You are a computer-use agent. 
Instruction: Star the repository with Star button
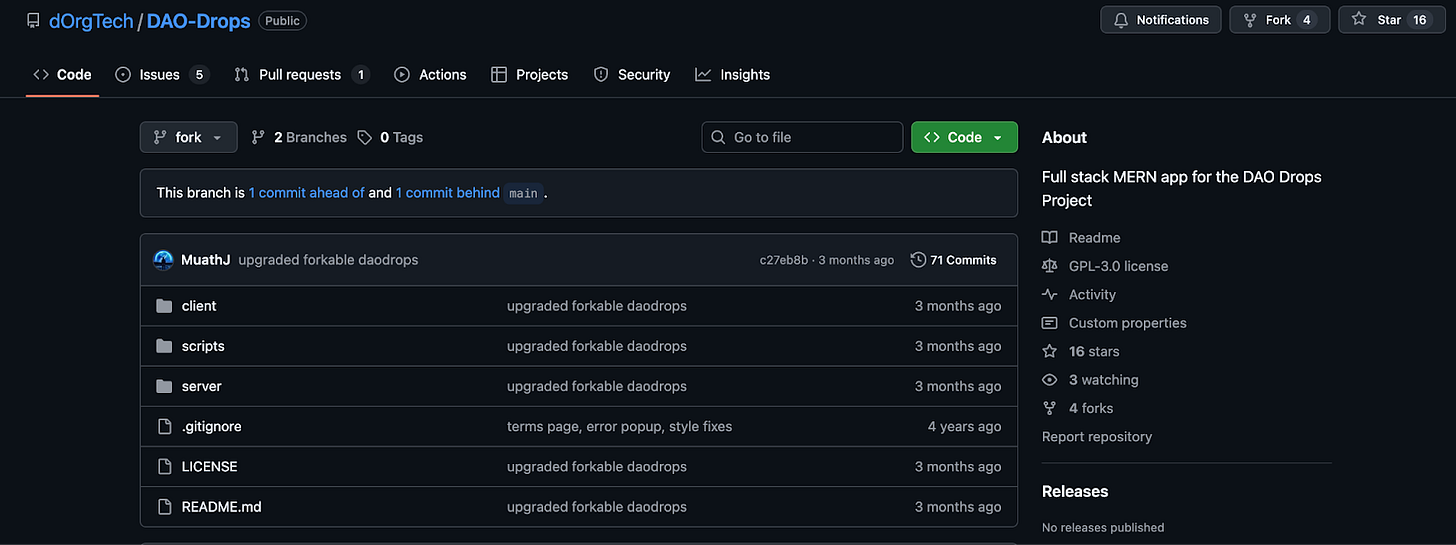pyautogui.click(x=1390, y=20)
